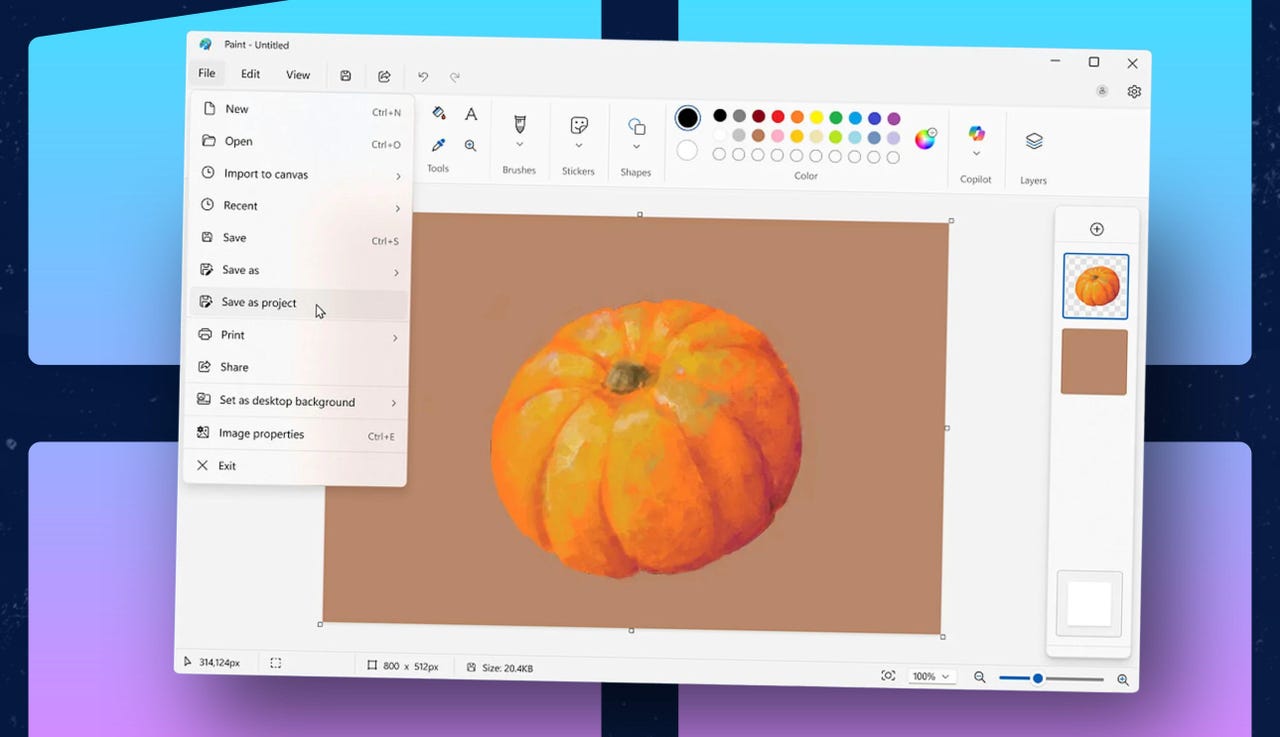Open the zoom percentage 100% dropdown

930,677
